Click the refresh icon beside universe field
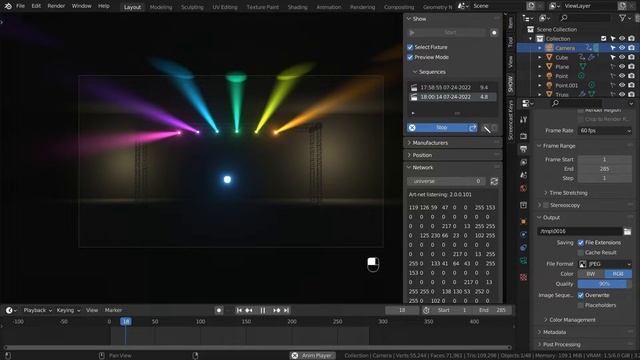 (x=494, y=181)
